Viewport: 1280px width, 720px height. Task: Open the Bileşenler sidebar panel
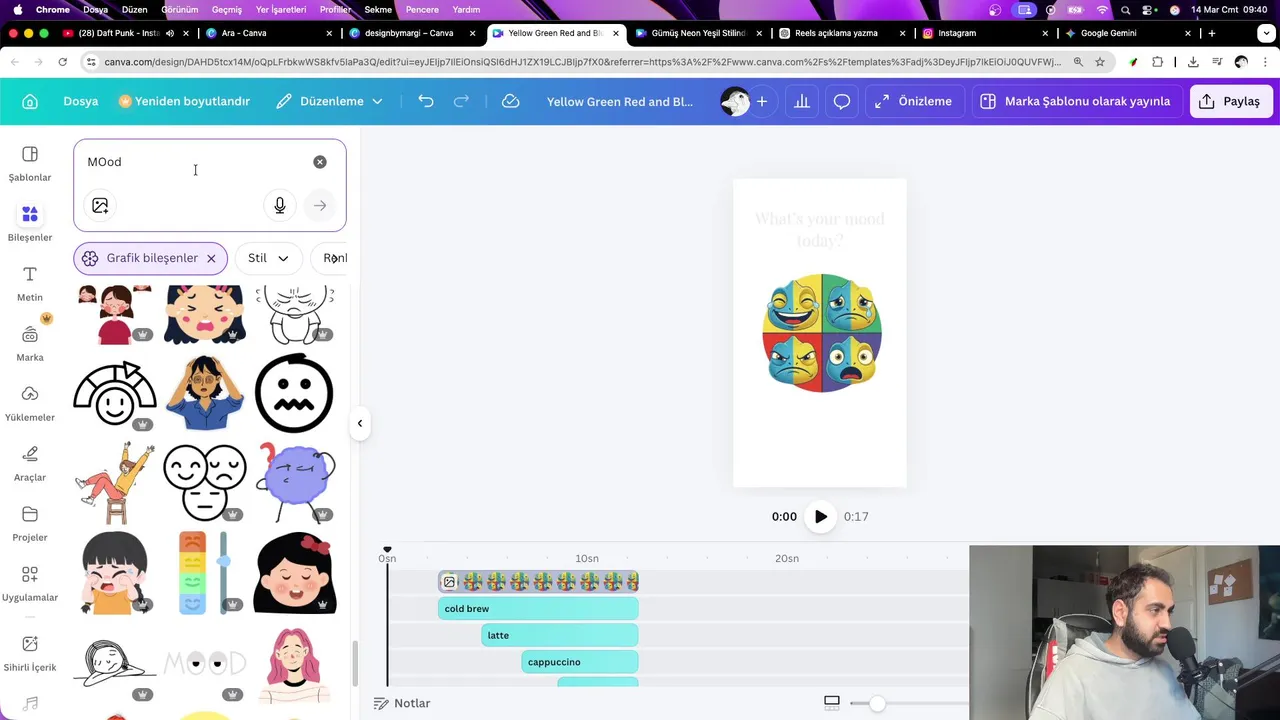click(30, 224)
